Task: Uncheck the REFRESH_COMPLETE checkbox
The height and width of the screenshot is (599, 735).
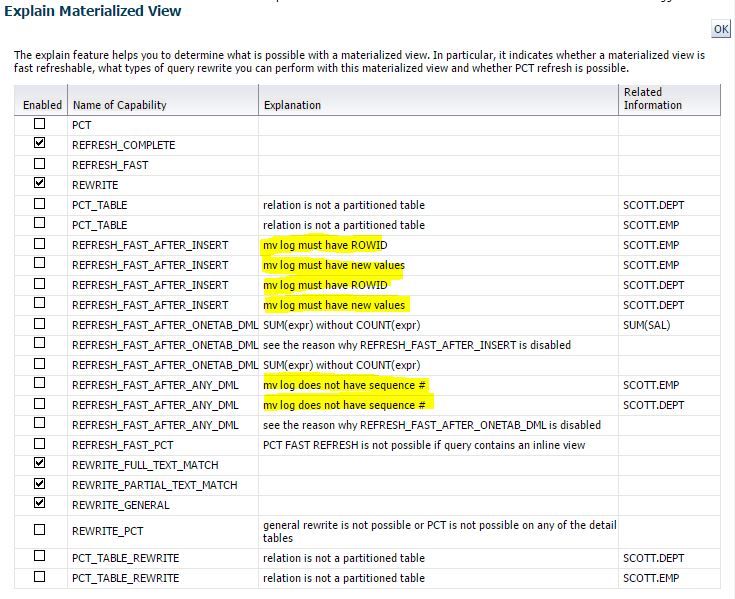Action: point(40,144)
